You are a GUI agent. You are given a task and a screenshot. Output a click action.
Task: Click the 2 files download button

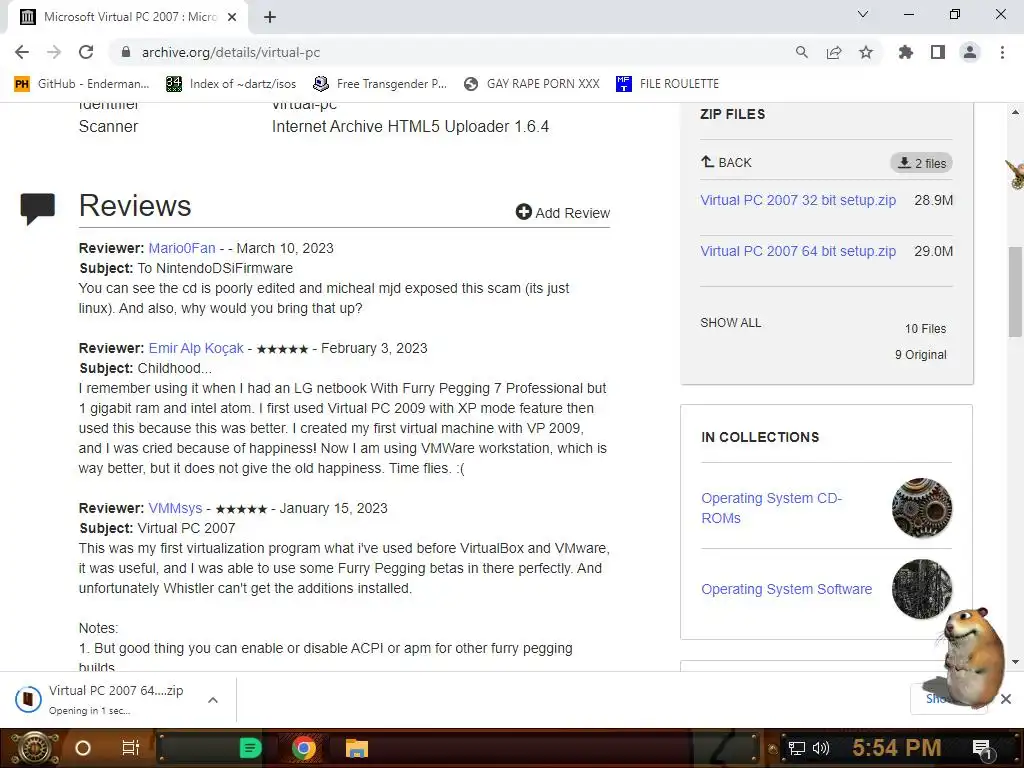point(921,163)
